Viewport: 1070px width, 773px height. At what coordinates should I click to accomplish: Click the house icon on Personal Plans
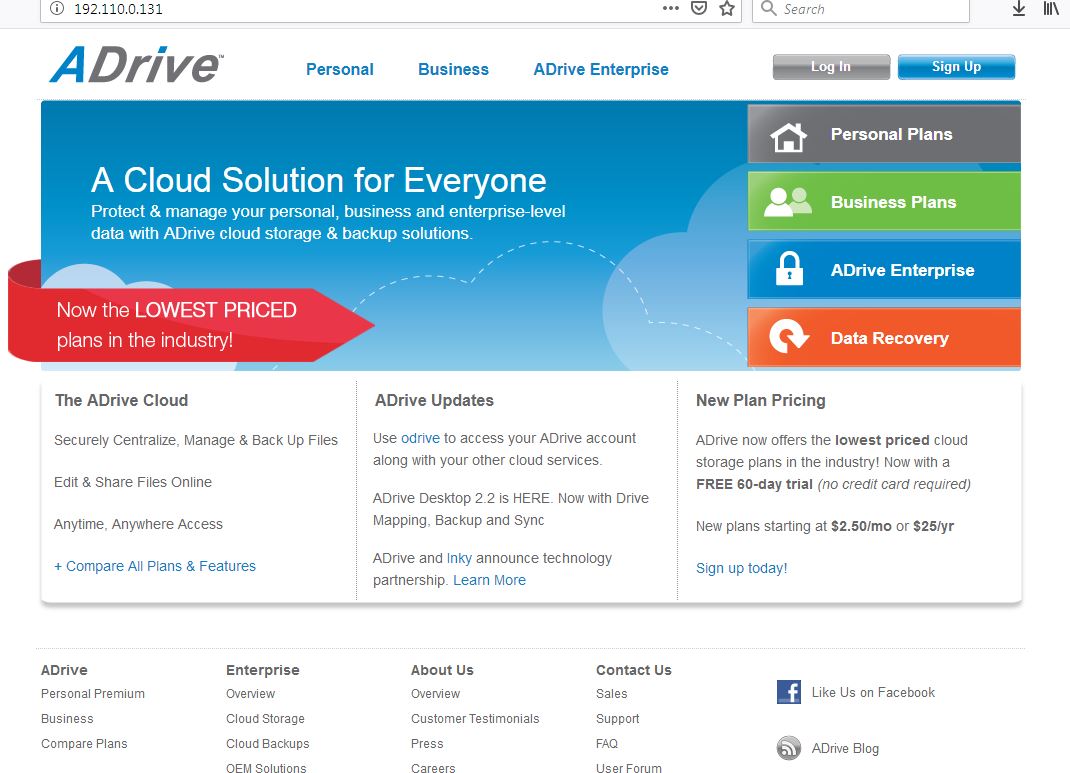(788, 136)
